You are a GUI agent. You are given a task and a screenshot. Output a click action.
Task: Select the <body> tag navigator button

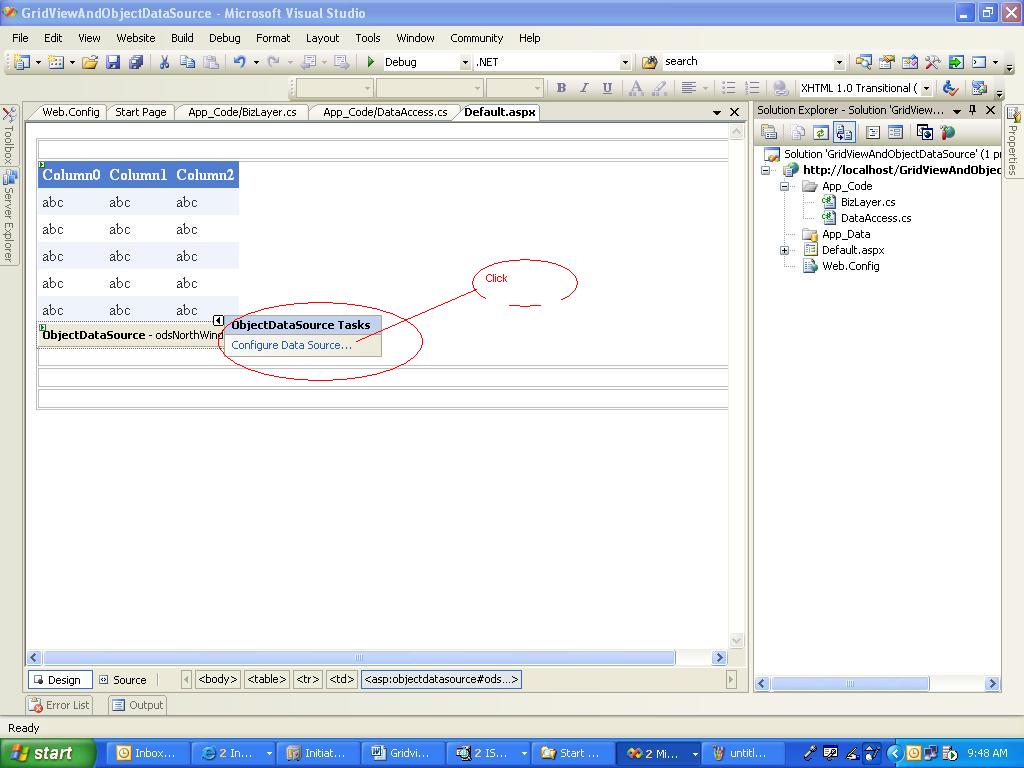pos(217,679)
